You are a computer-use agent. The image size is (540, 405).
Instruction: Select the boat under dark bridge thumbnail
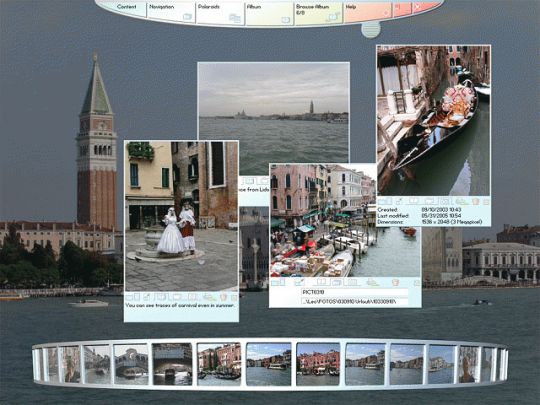(172, 364)
